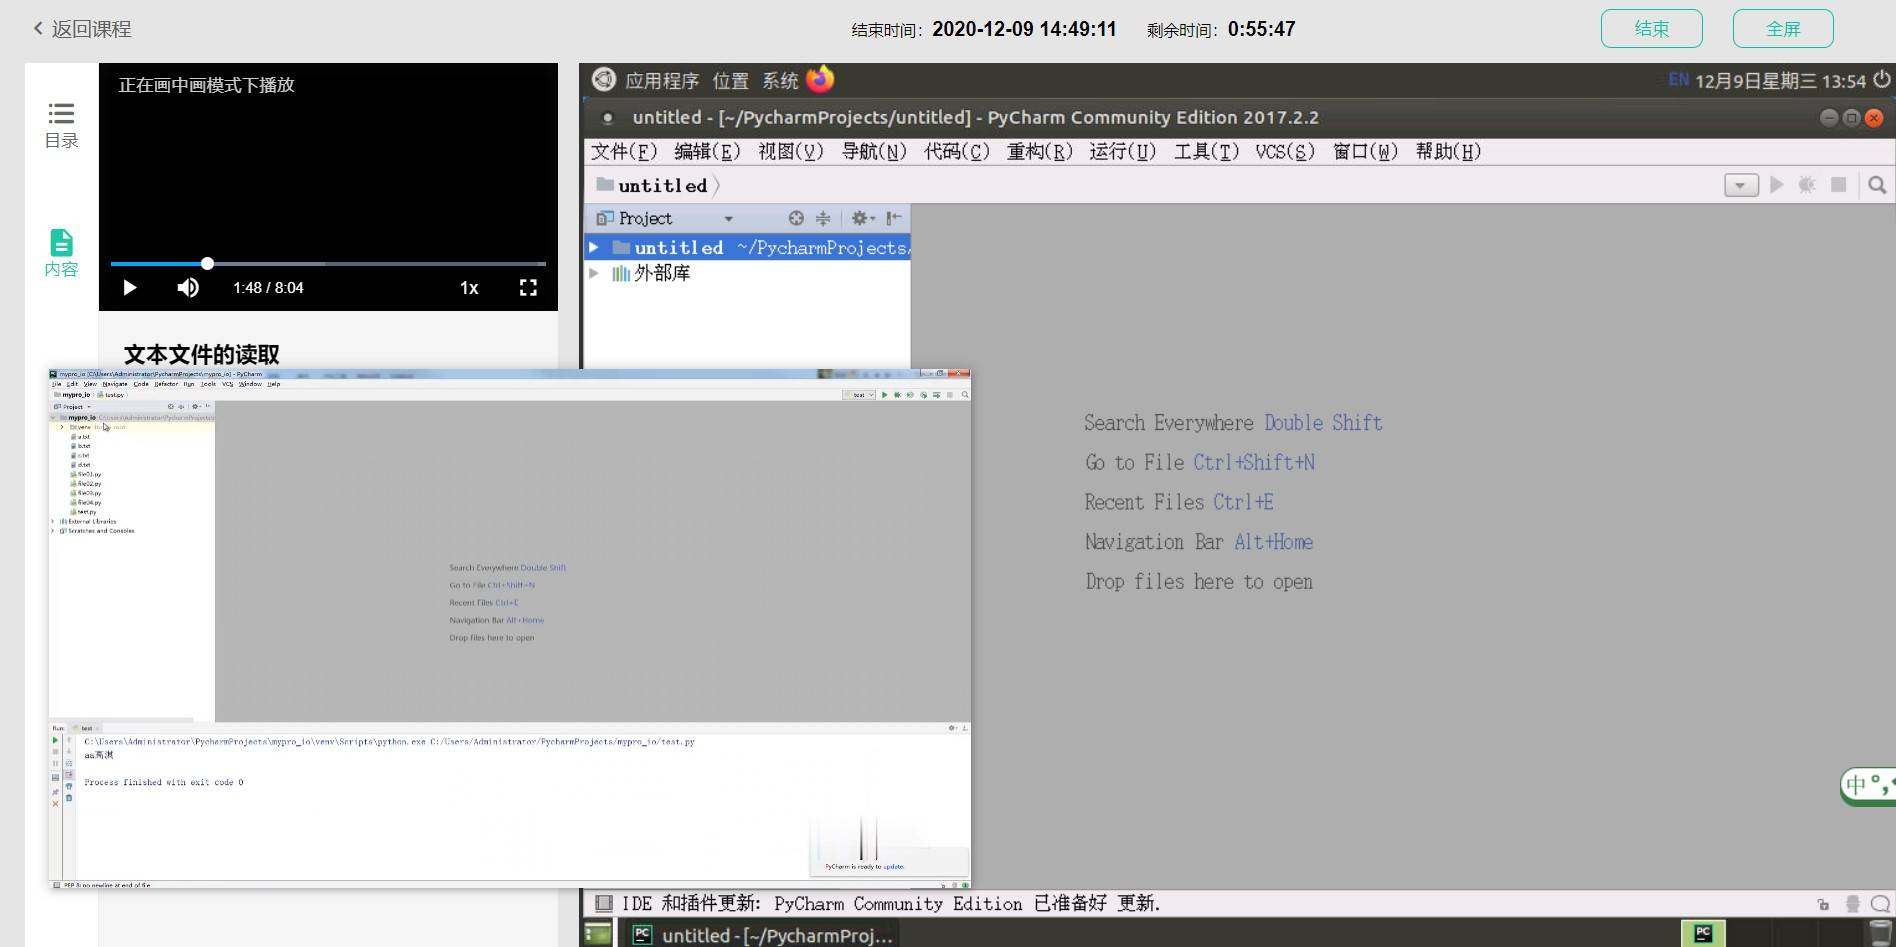Open the 位置 menu
This screenshot has width=1896, height=947.
(x=730, y=81)
